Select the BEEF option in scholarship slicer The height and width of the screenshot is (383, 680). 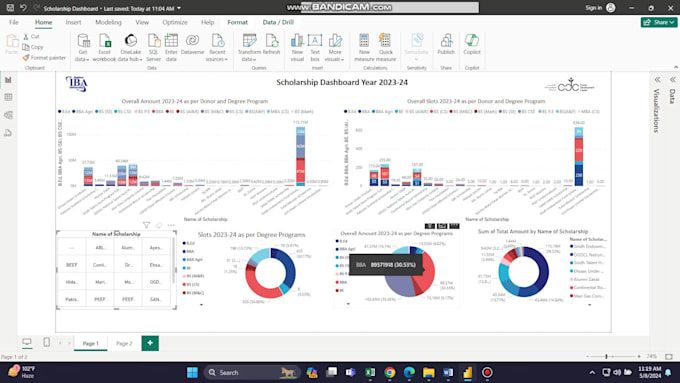point(72,265)
